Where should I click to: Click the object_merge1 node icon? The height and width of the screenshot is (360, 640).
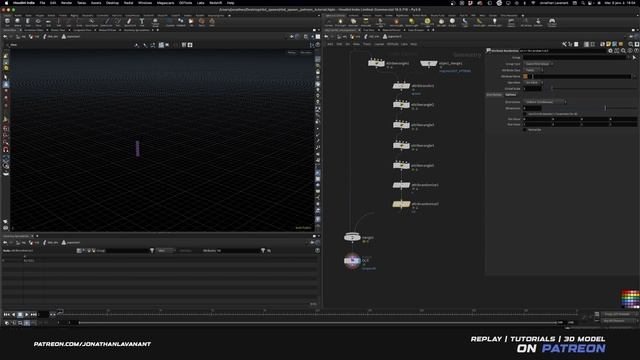coord(429,64)
